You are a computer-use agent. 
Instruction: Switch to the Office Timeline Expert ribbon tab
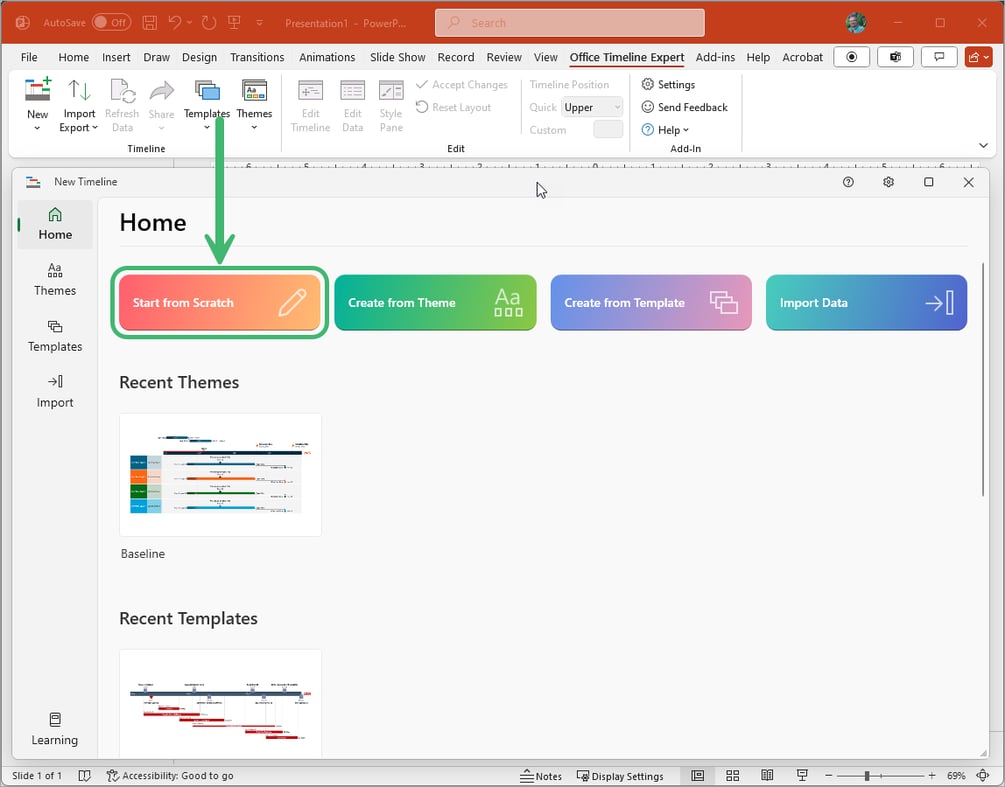pyautogui.click(x=626, y=57)
